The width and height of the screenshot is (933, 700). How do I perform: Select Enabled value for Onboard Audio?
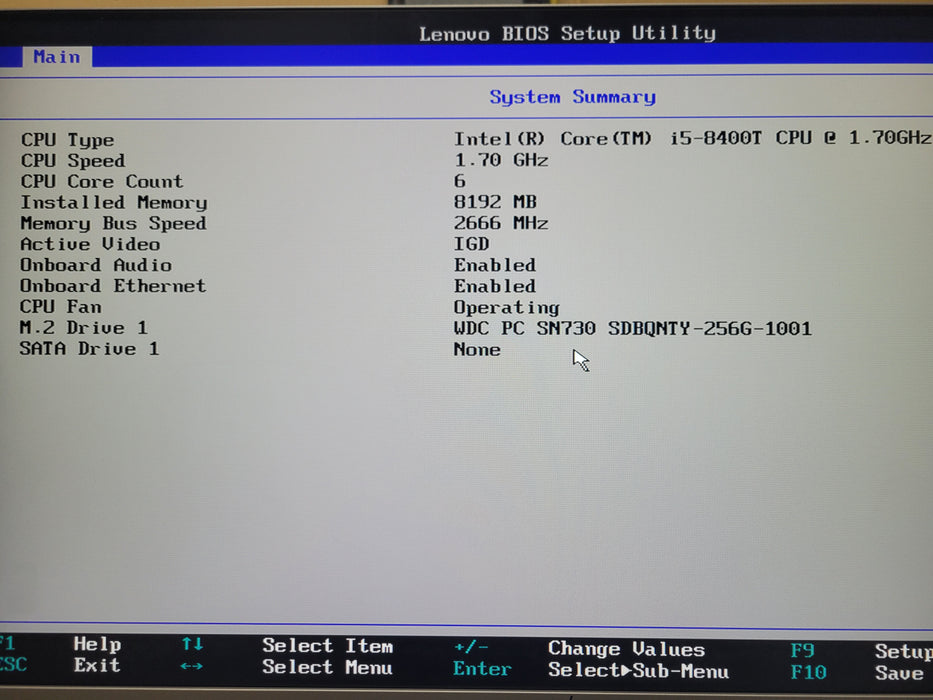coord(494,265)
